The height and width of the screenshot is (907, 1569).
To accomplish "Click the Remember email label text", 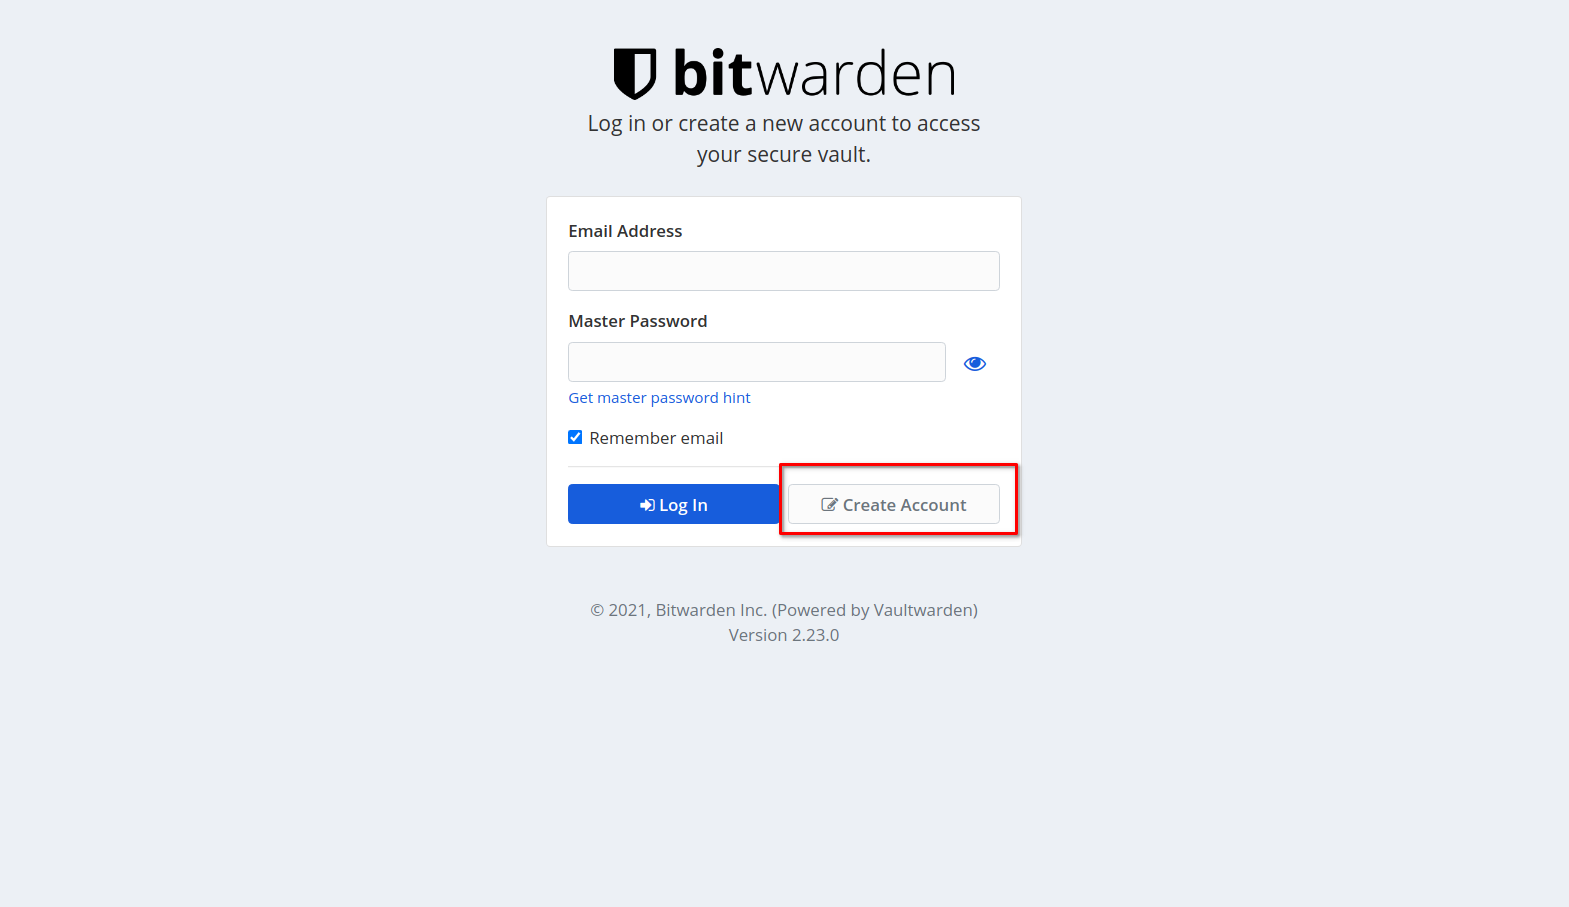I will point(656,438).
